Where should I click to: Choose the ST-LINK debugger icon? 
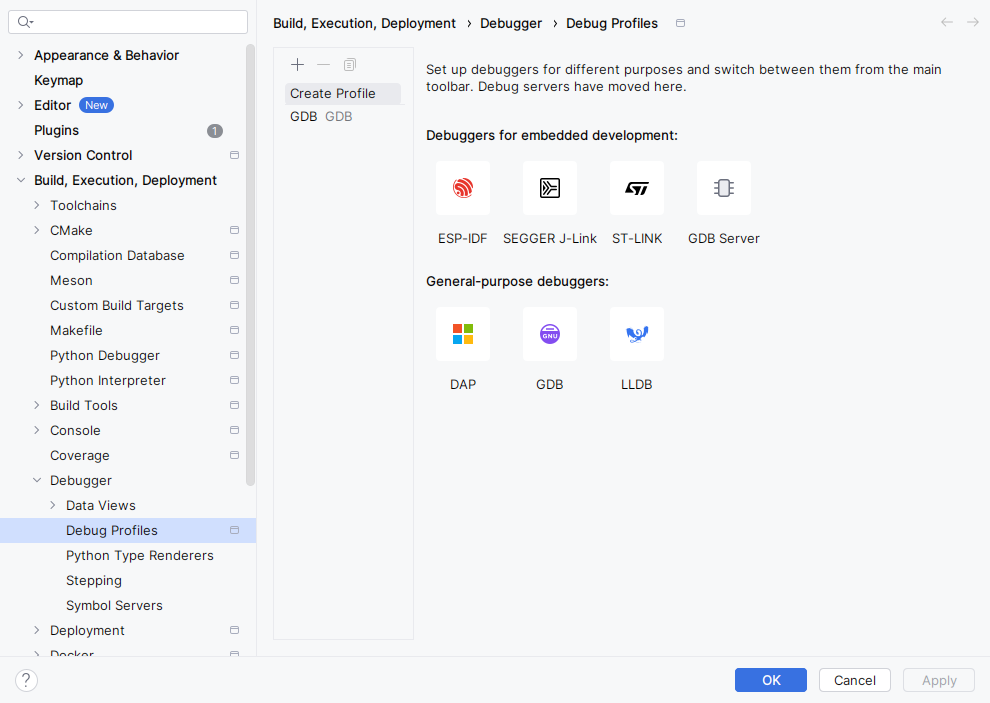click(637, 188)
